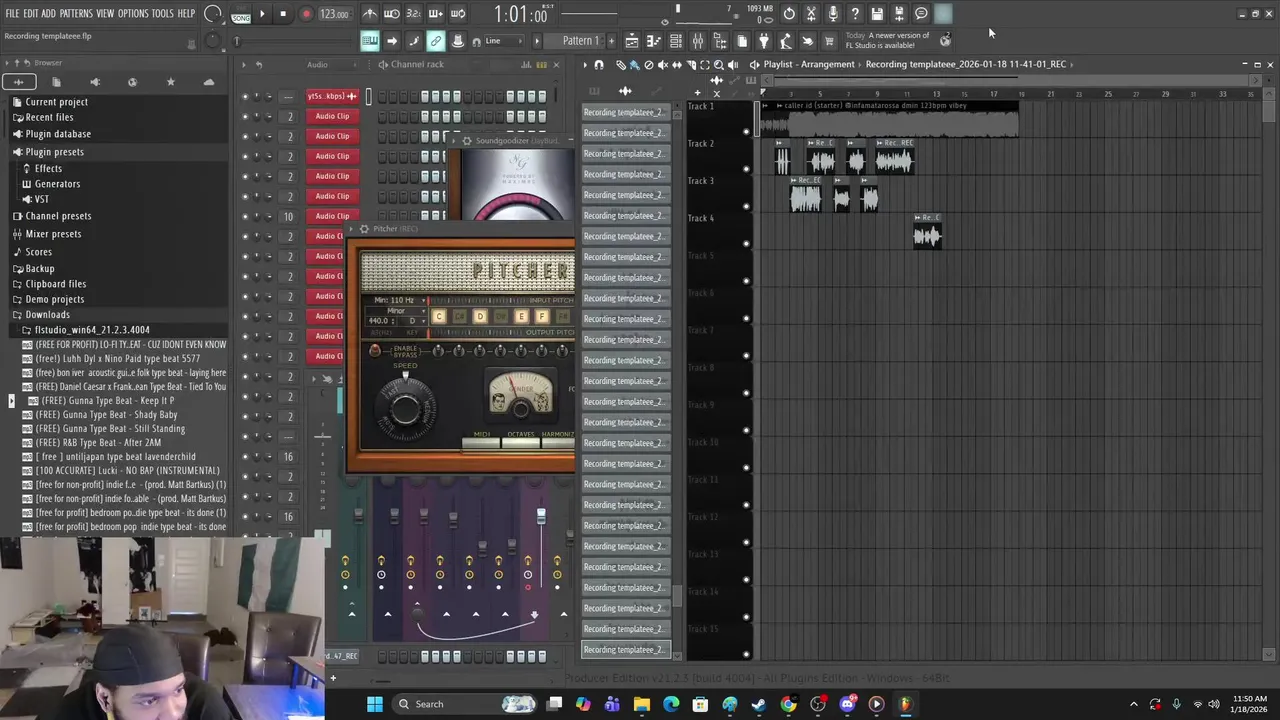Screen dimensions: 1280x720
Task: Select the Mute tool in Playlist
Action: point(662,64)
